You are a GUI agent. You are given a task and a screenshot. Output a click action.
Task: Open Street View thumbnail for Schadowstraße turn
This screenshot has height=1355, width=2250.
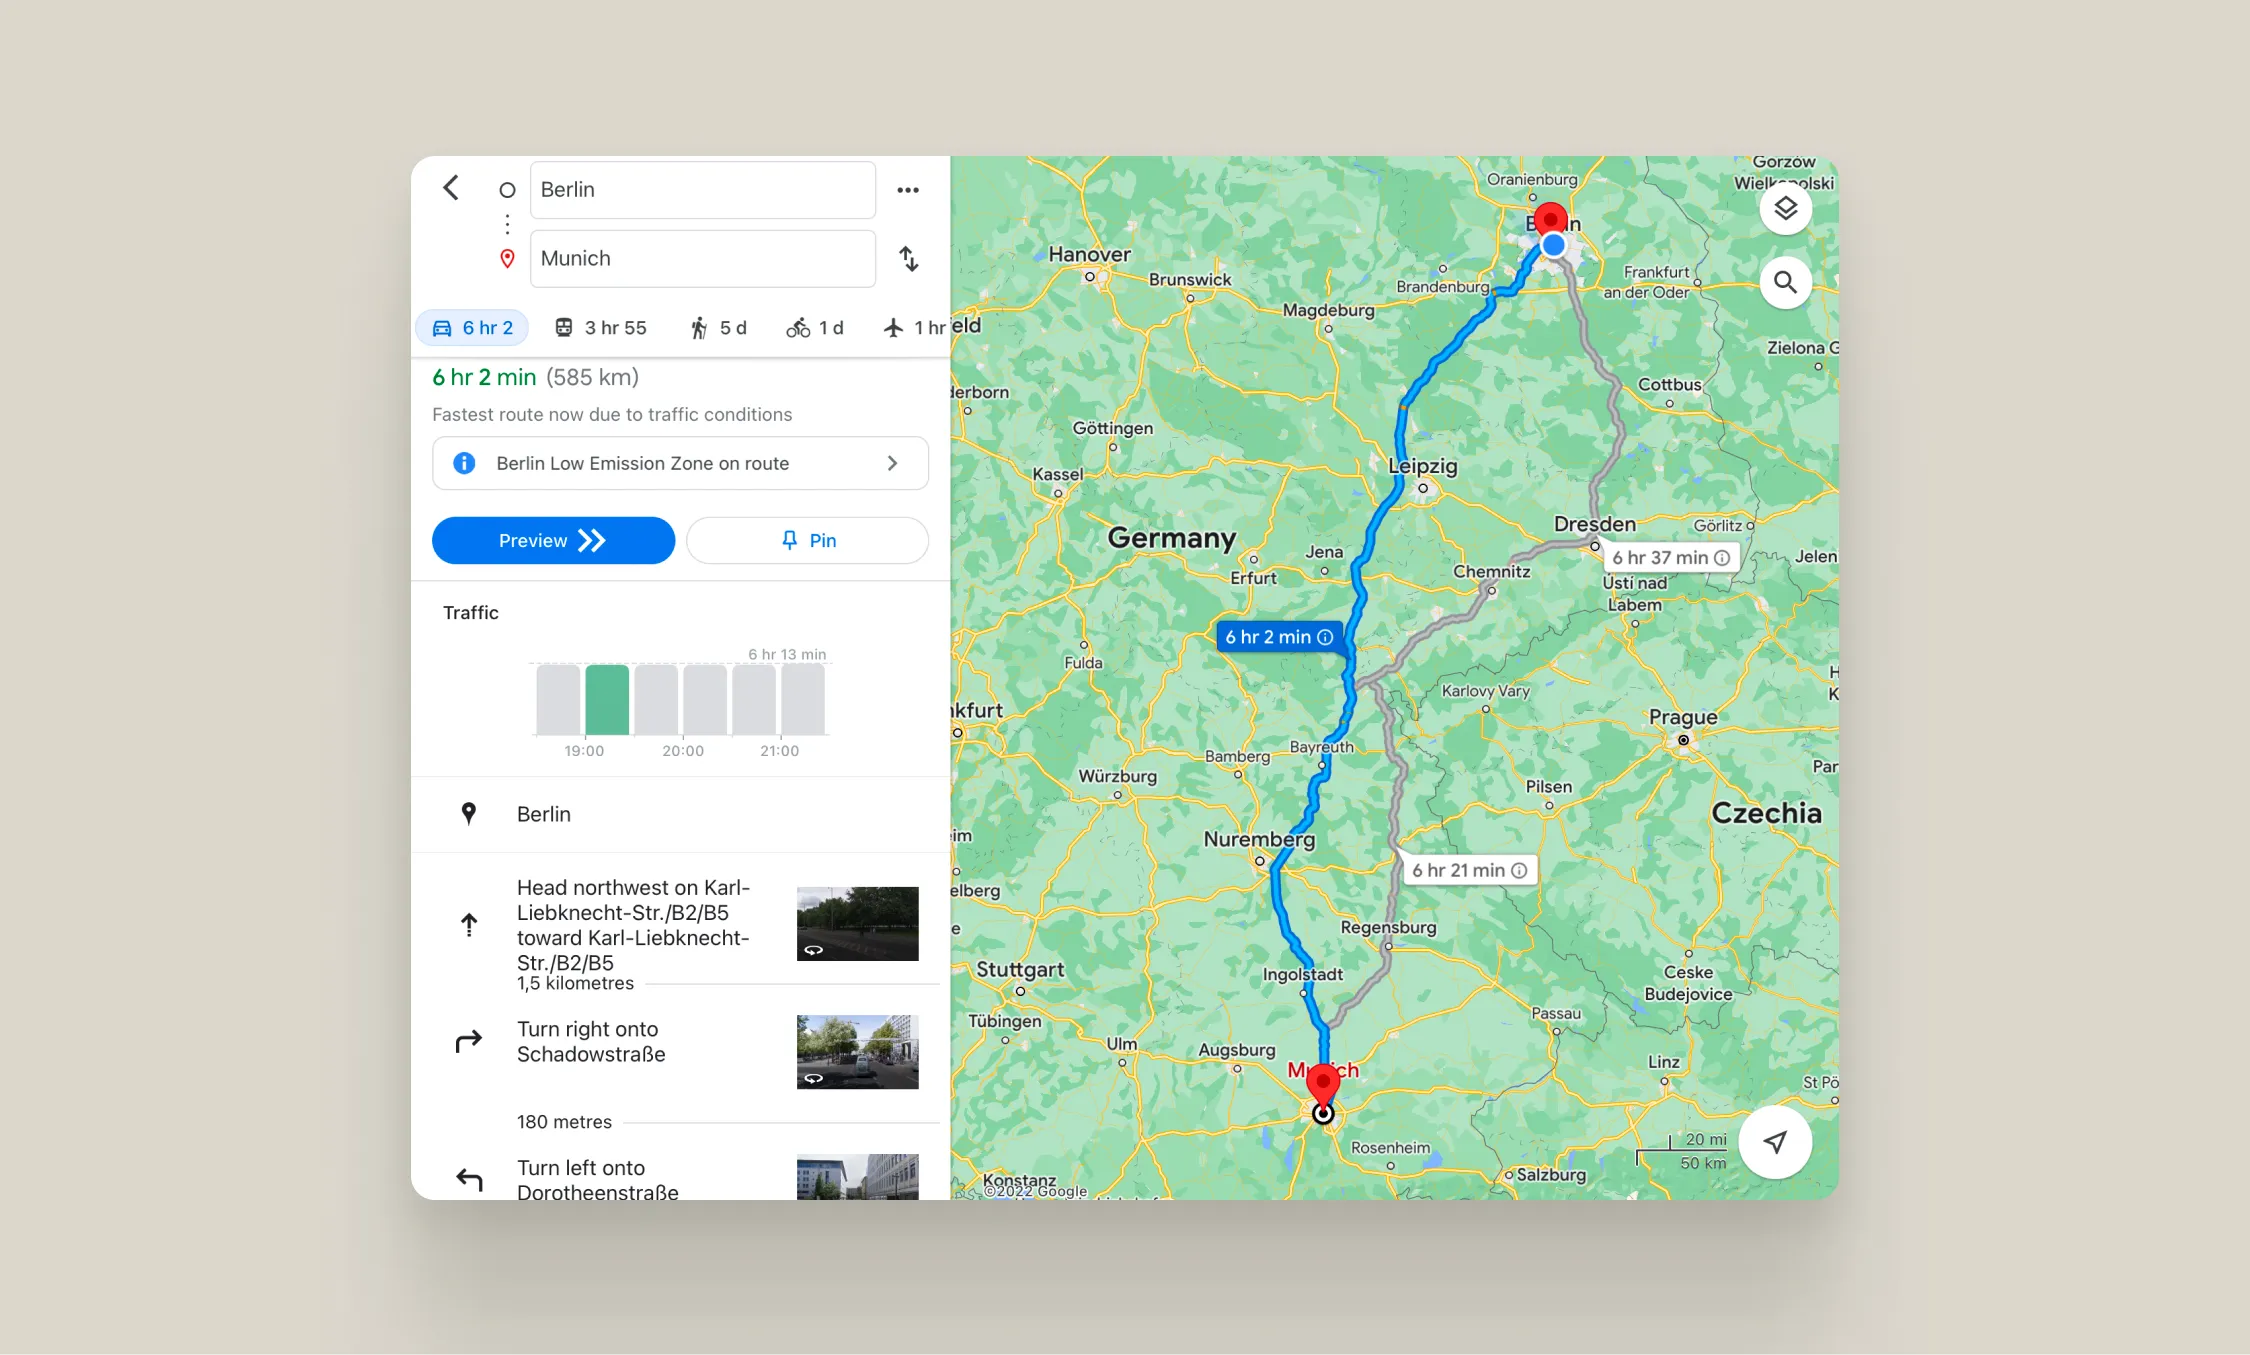coord(857,1051)
